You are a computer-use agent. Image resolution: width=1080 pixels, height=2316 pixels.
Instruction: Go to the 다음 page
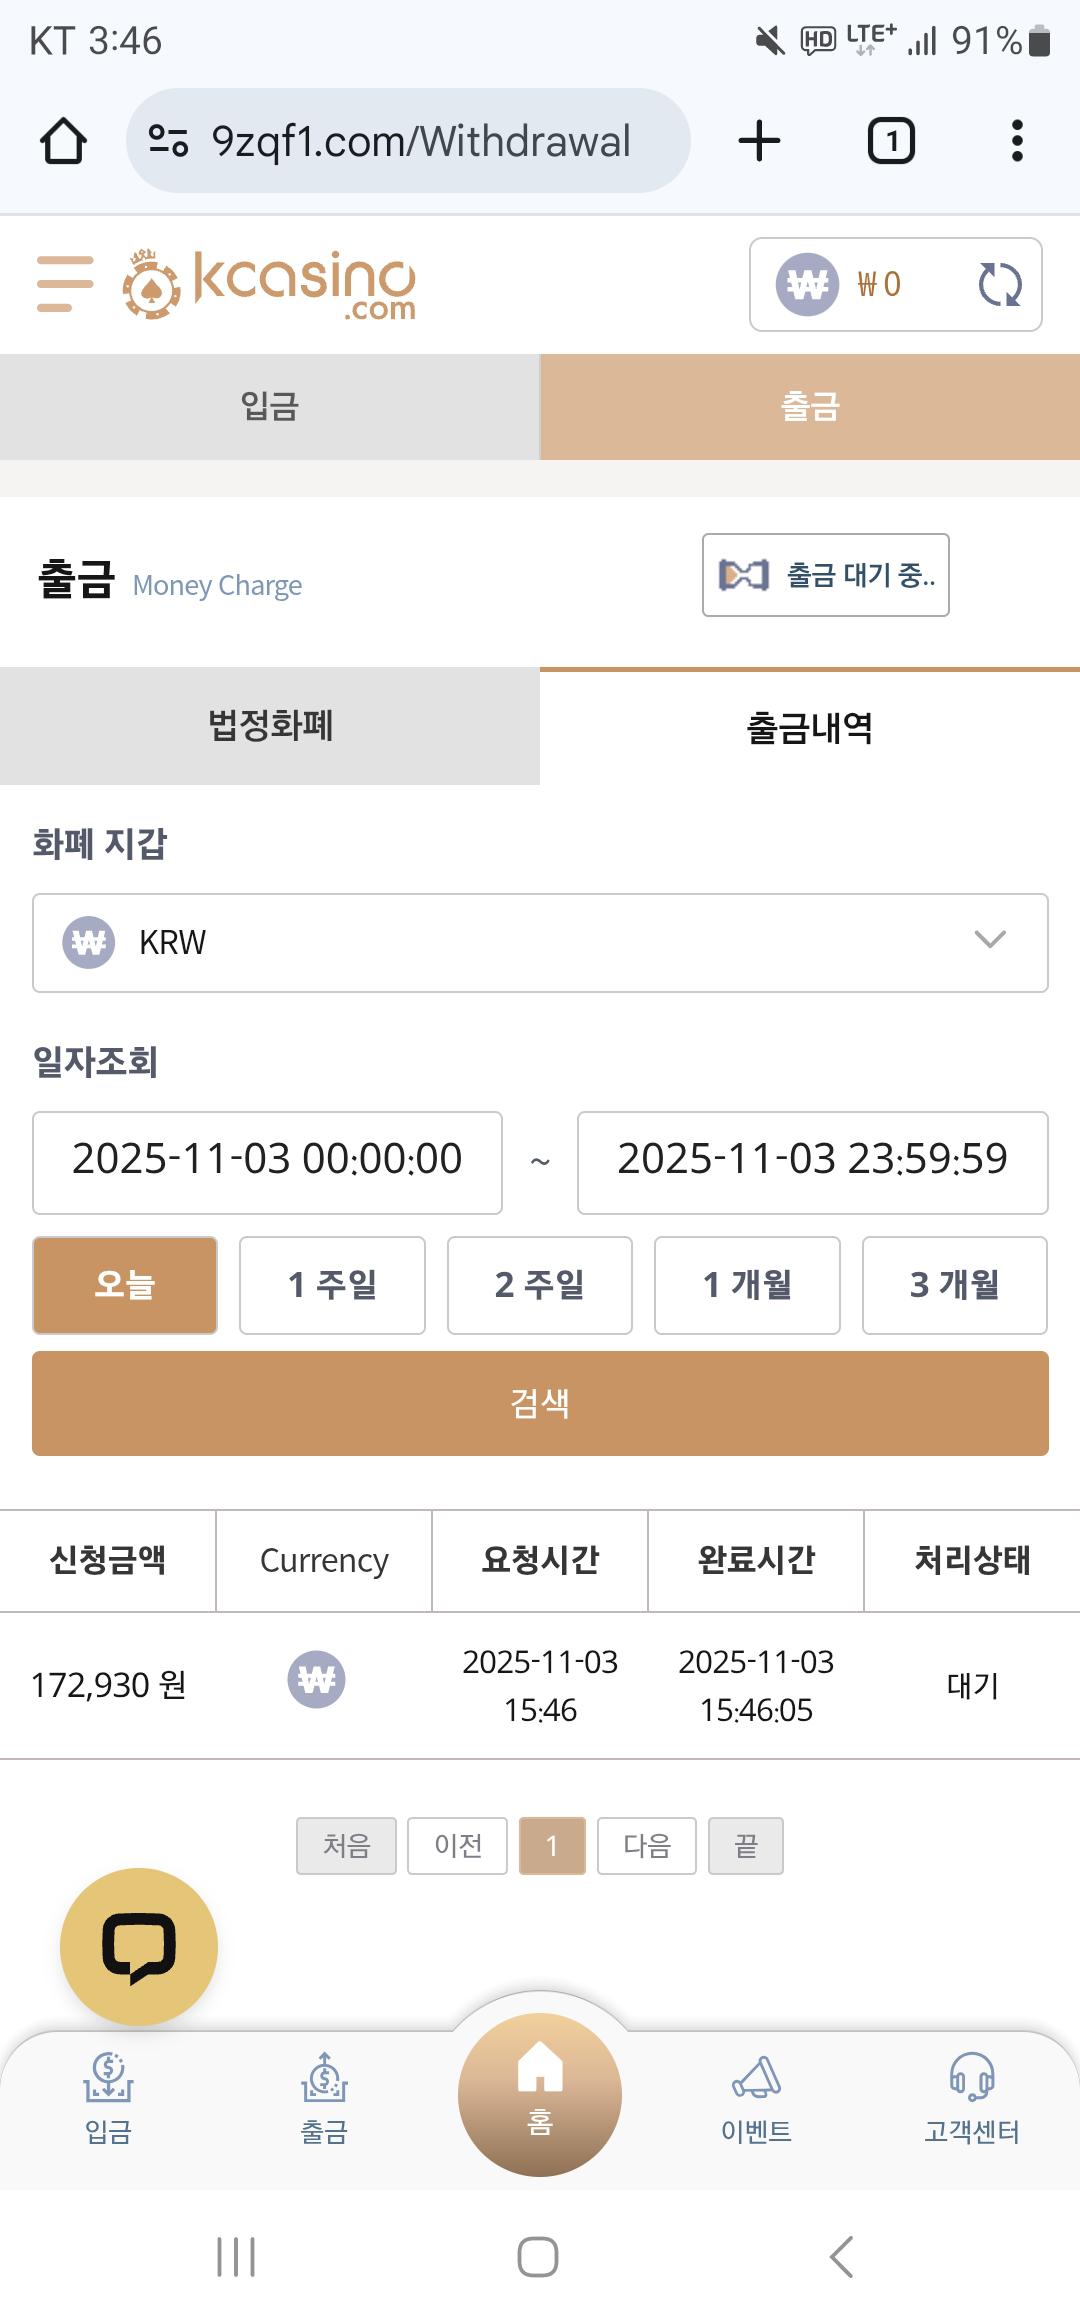click(646, 1845)
